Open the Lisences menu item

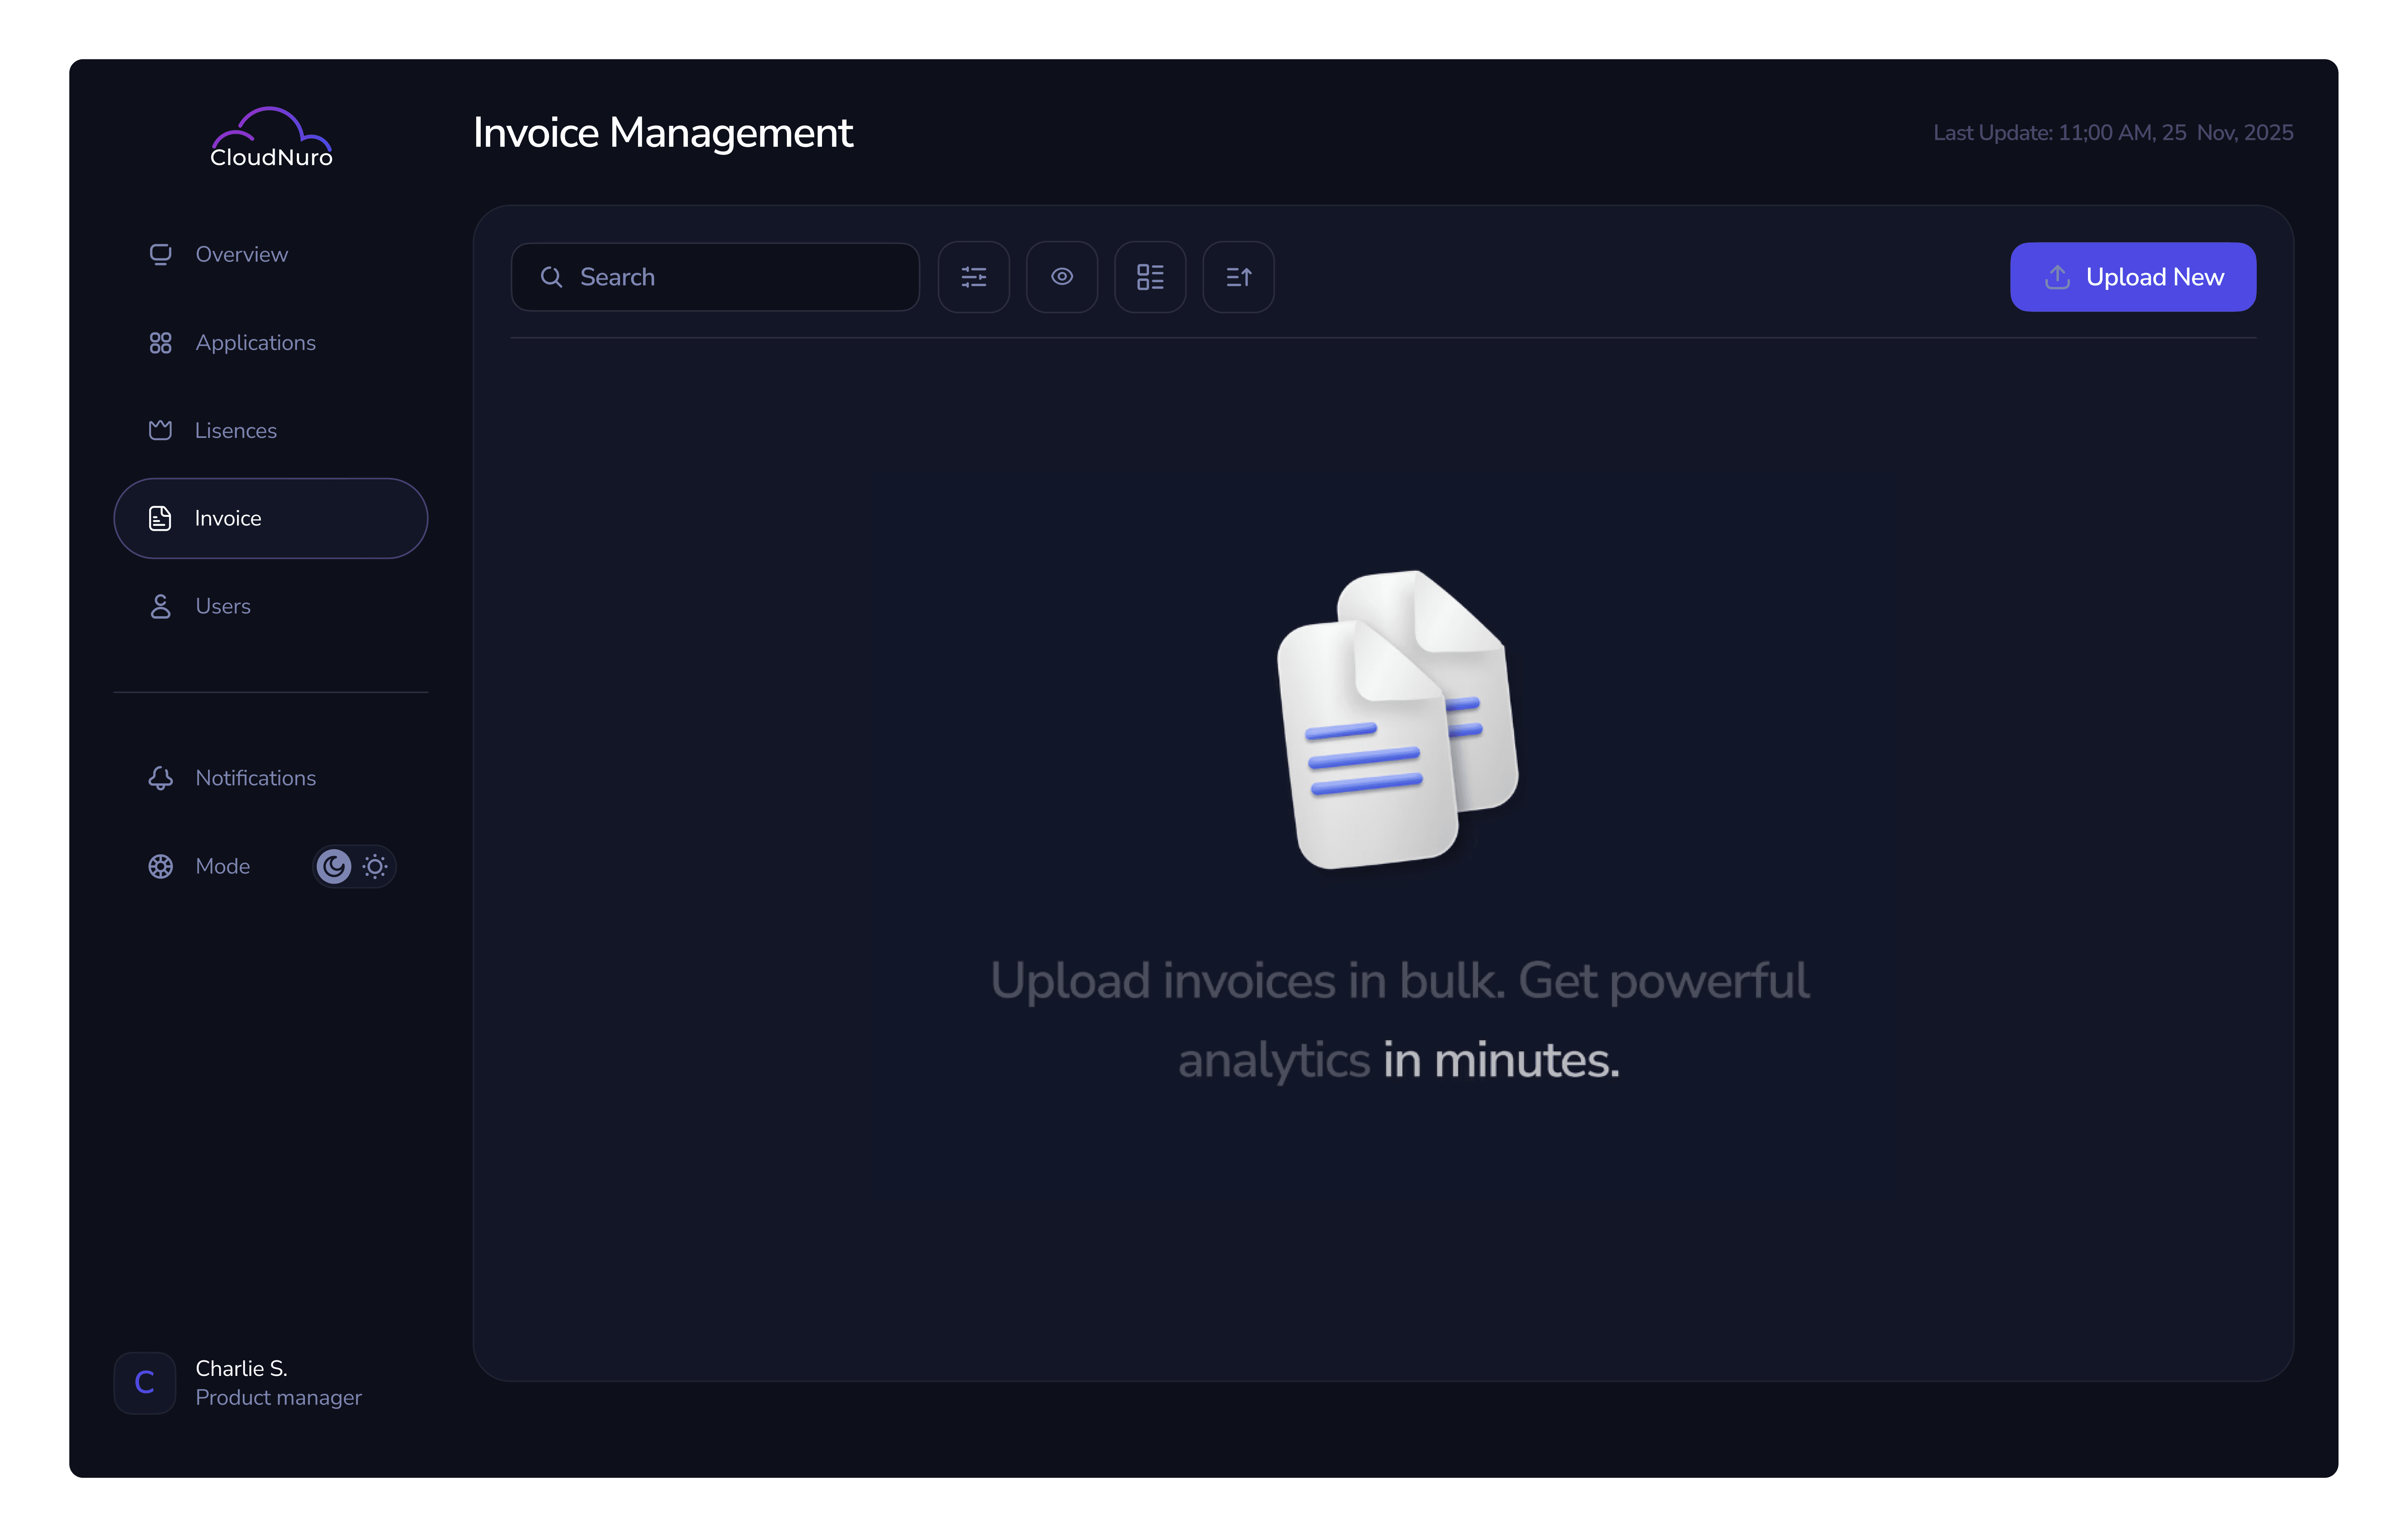pos(235,430)
